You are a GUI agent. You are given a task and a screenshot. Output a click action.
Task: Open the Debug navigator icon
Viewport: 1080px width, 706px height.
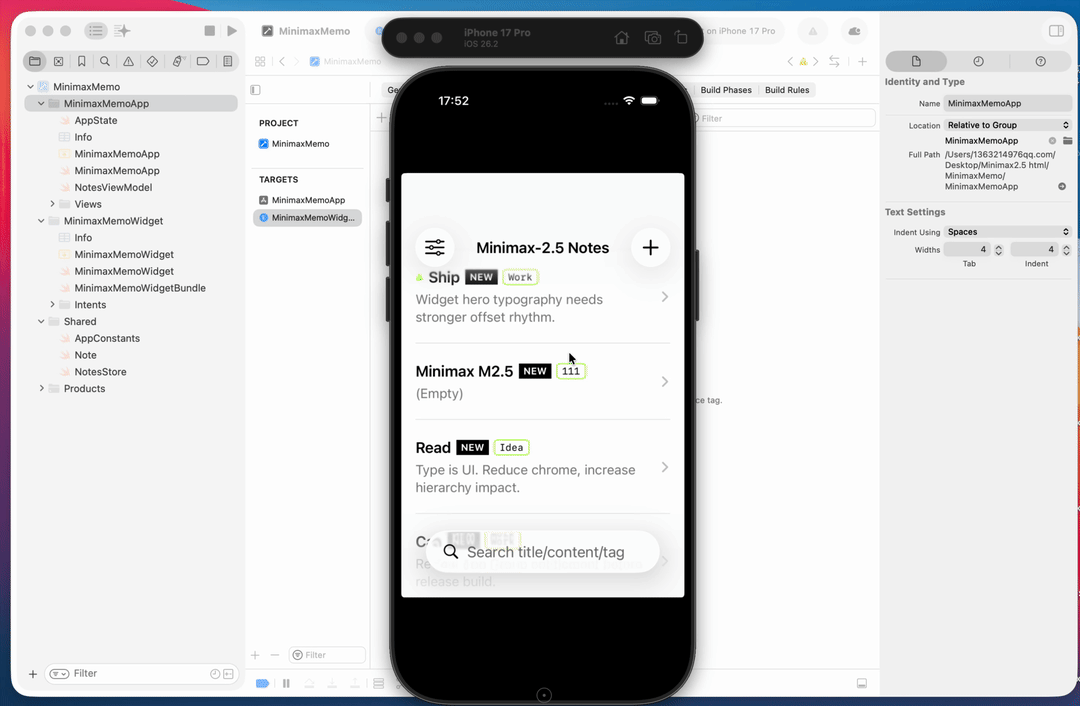[177, 61]
